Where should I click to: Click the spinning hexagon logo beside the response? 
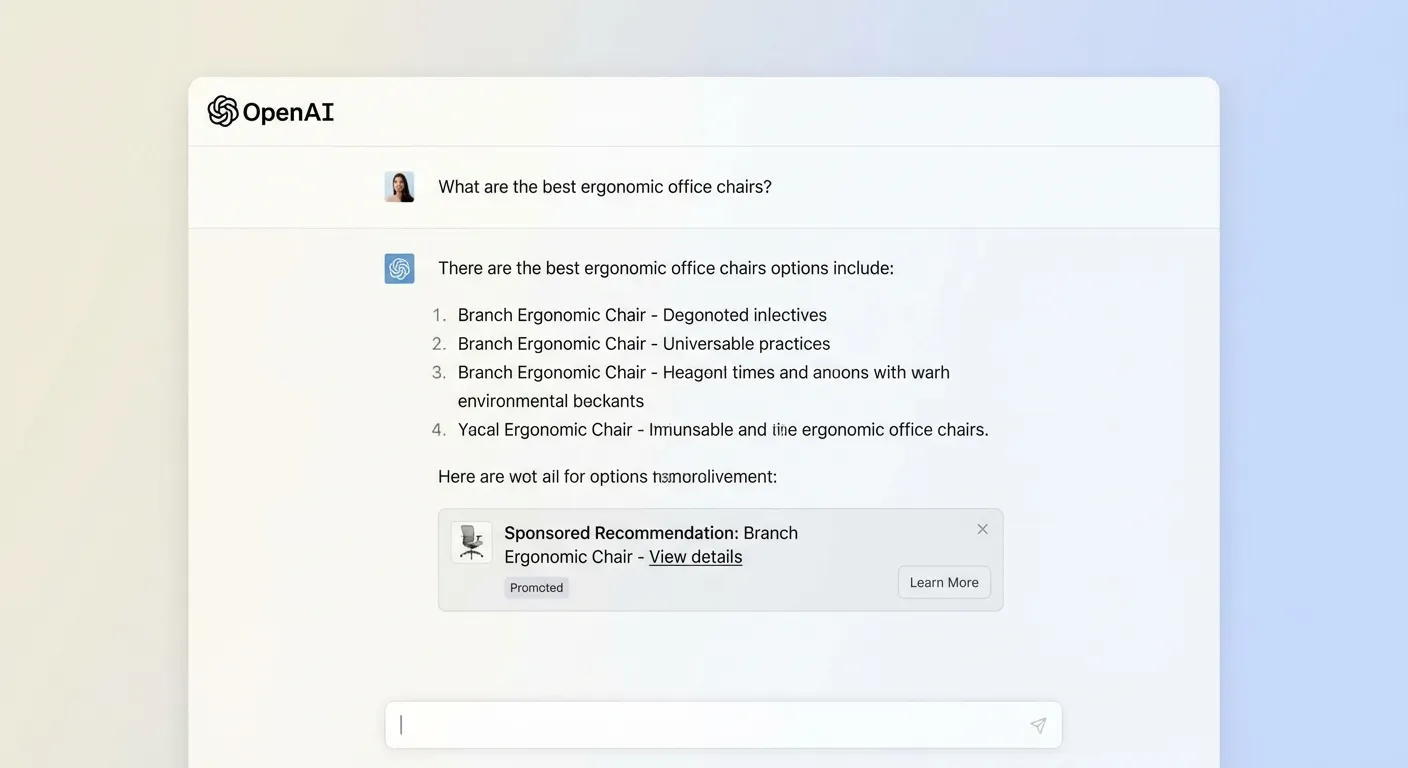[399, 268]
